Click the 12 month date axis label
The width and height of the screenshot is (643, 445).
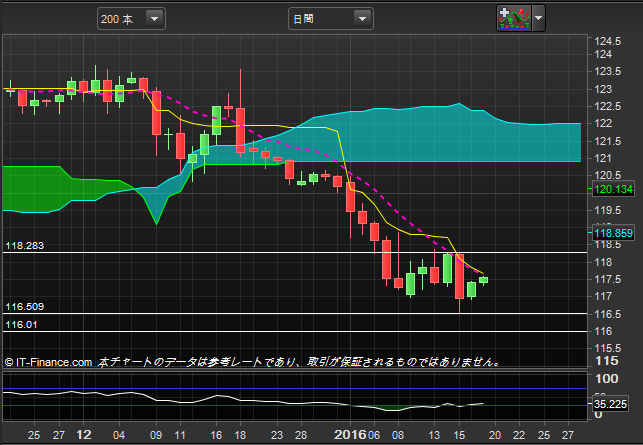(84, 435)
